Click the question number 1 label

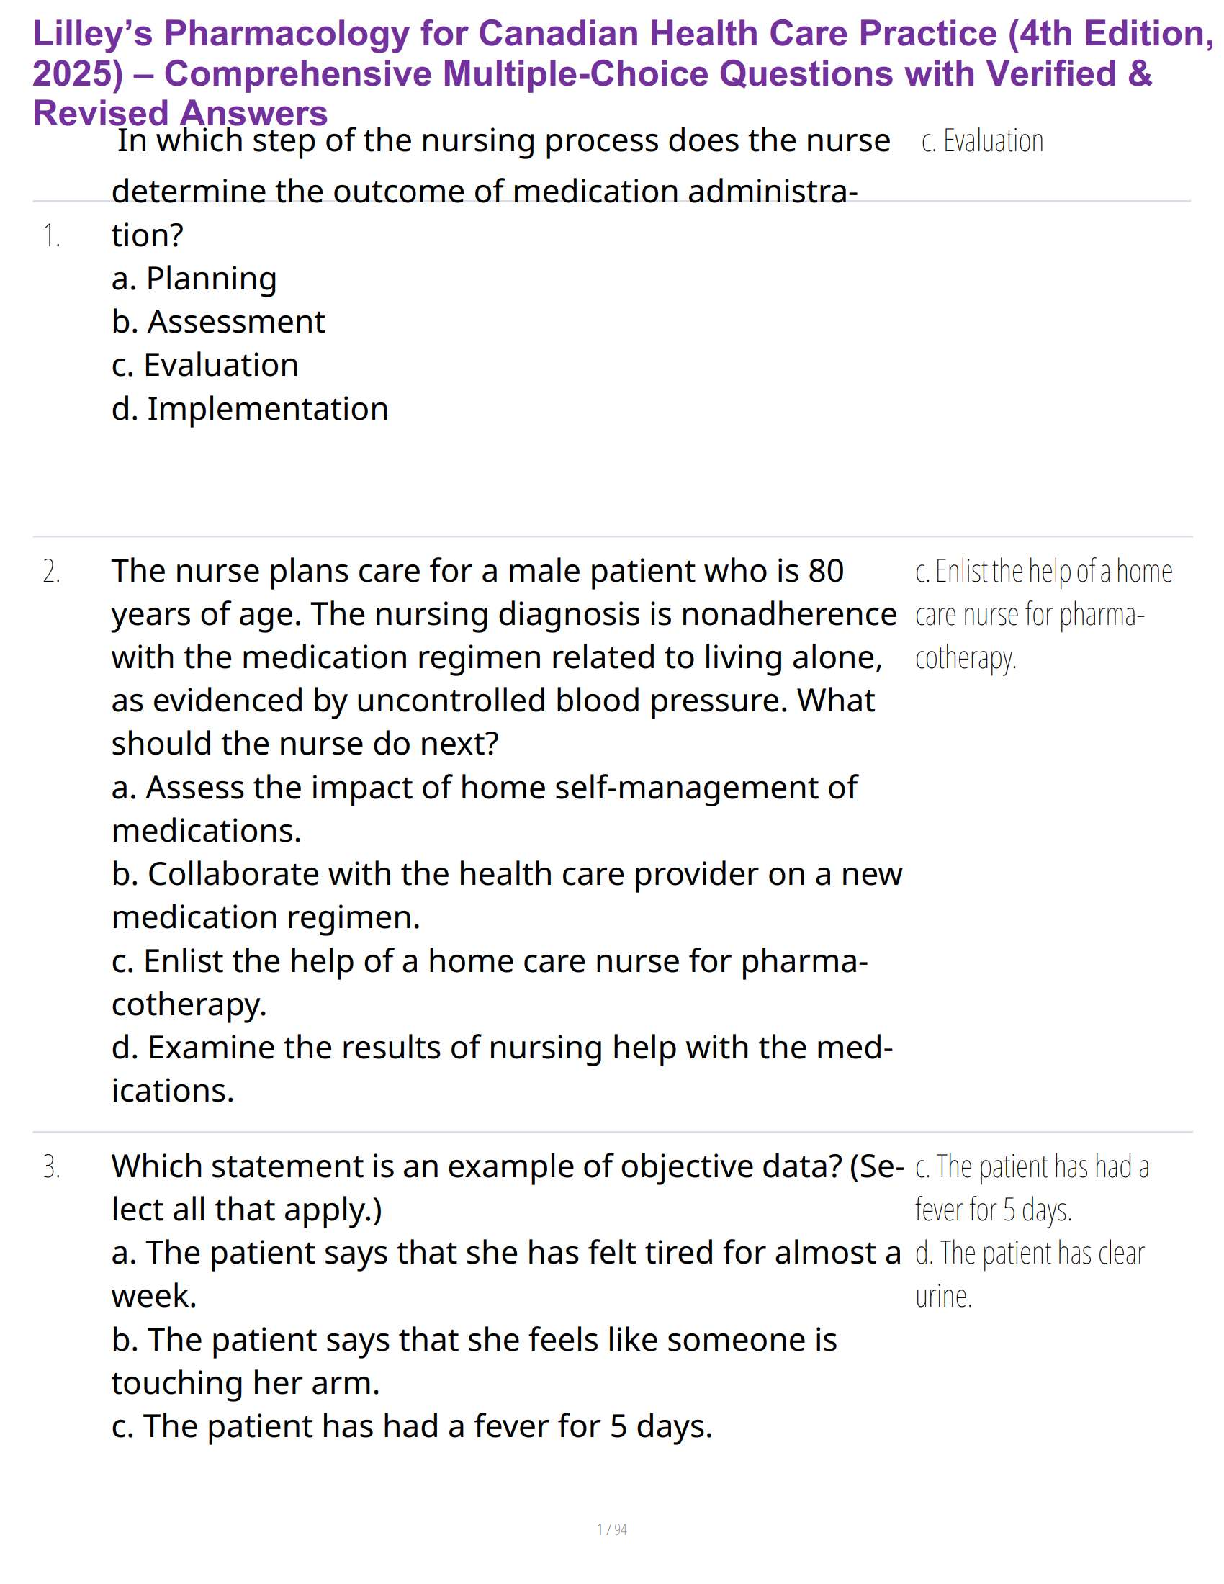(x=51, y=236)
